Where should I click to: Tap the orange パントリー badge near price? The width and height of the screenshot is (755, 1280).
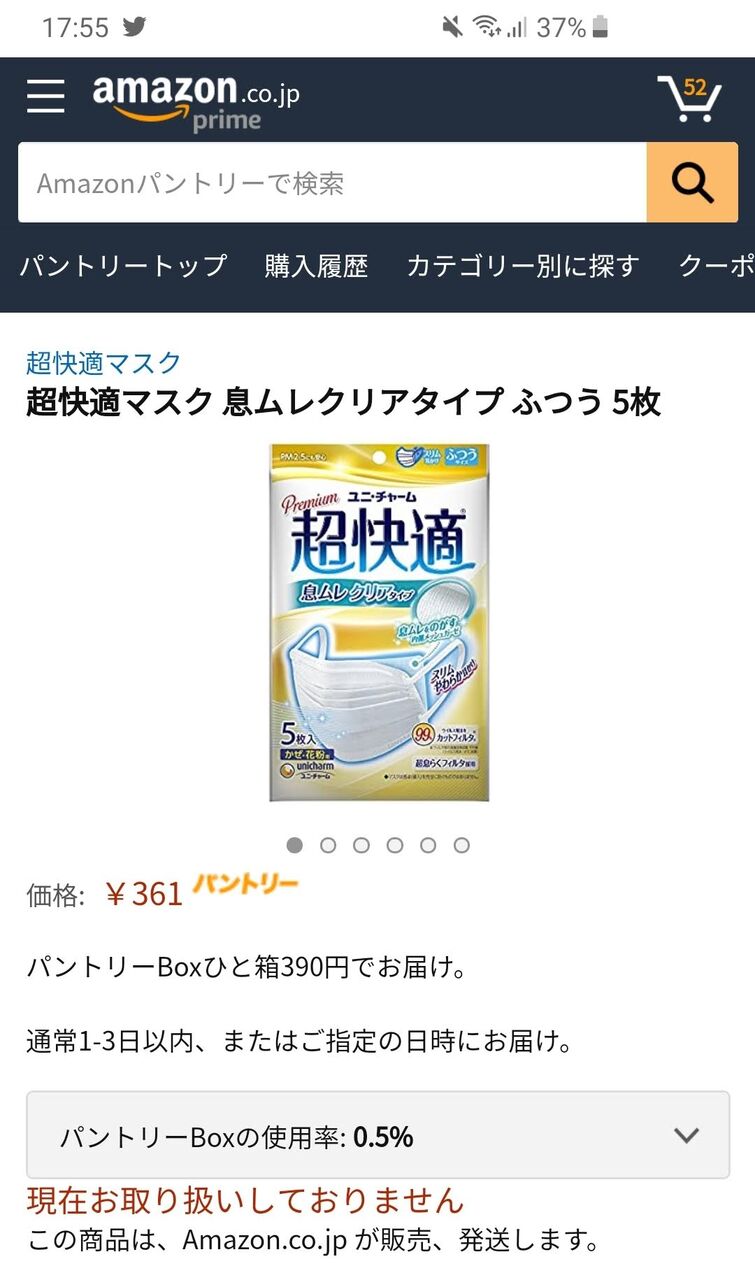pyautogui.click(x=245, y=885)
